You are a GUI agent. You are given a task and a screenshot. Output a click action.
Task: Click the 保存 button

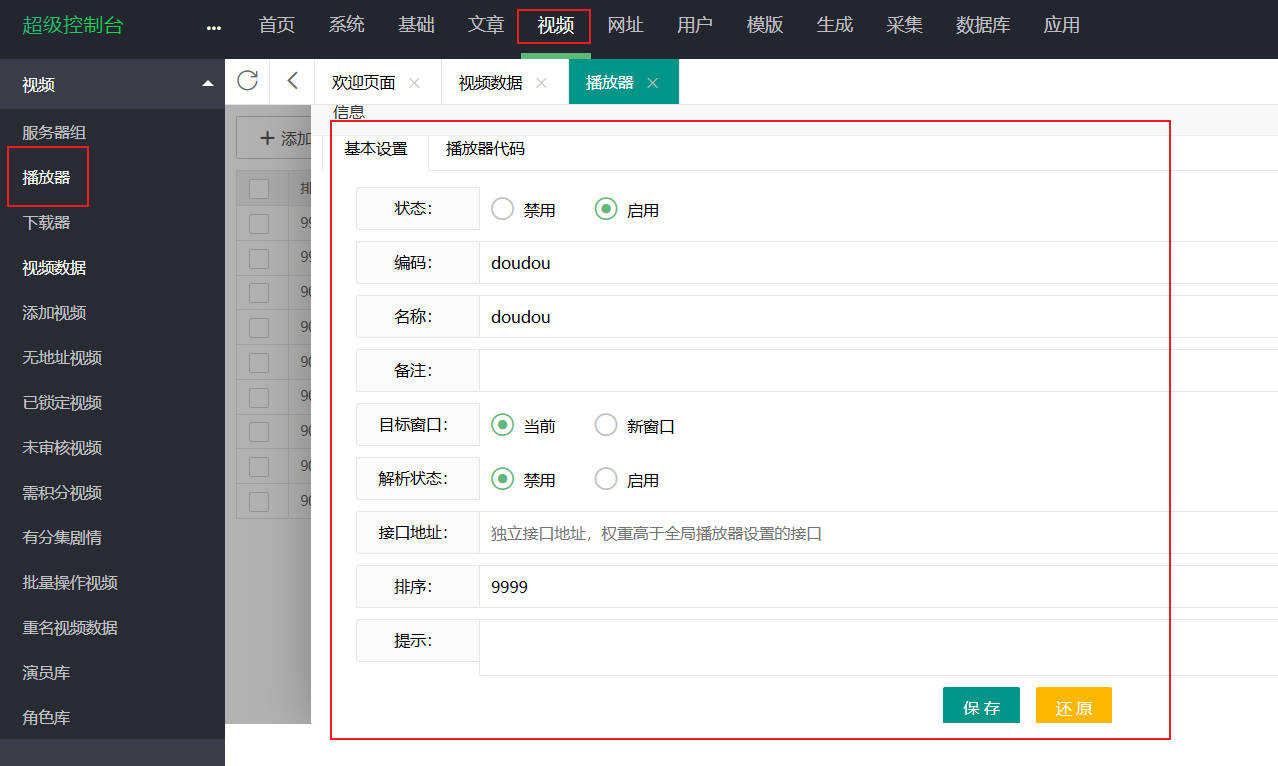980,707
